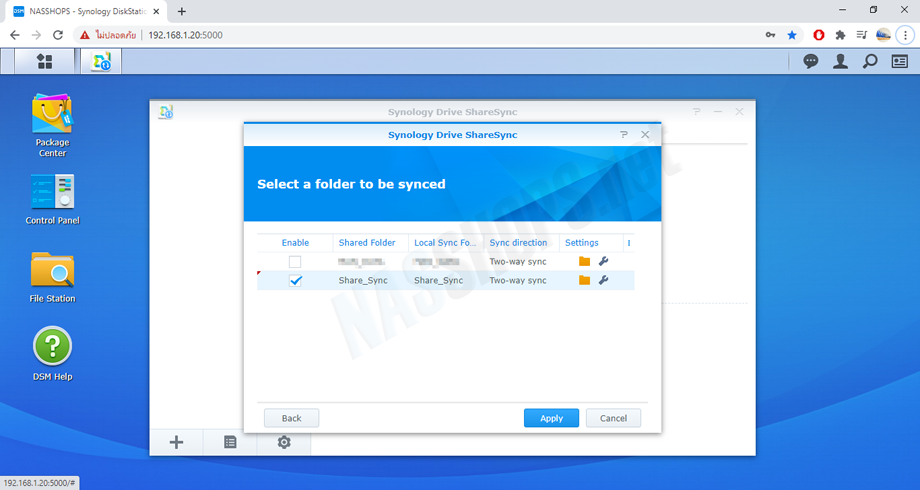Click the Local Sync Folder column header
The image size is (920, 490).
click(445, 242)
